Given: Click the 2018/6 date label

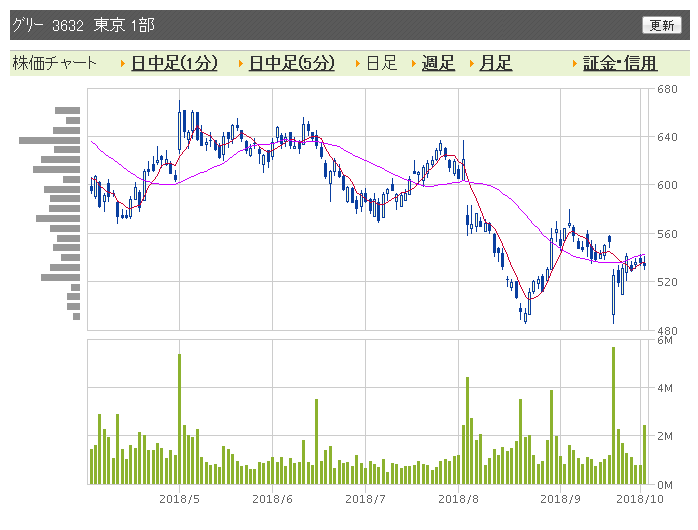Looking at the screenshot, I should tap(272, 499).
